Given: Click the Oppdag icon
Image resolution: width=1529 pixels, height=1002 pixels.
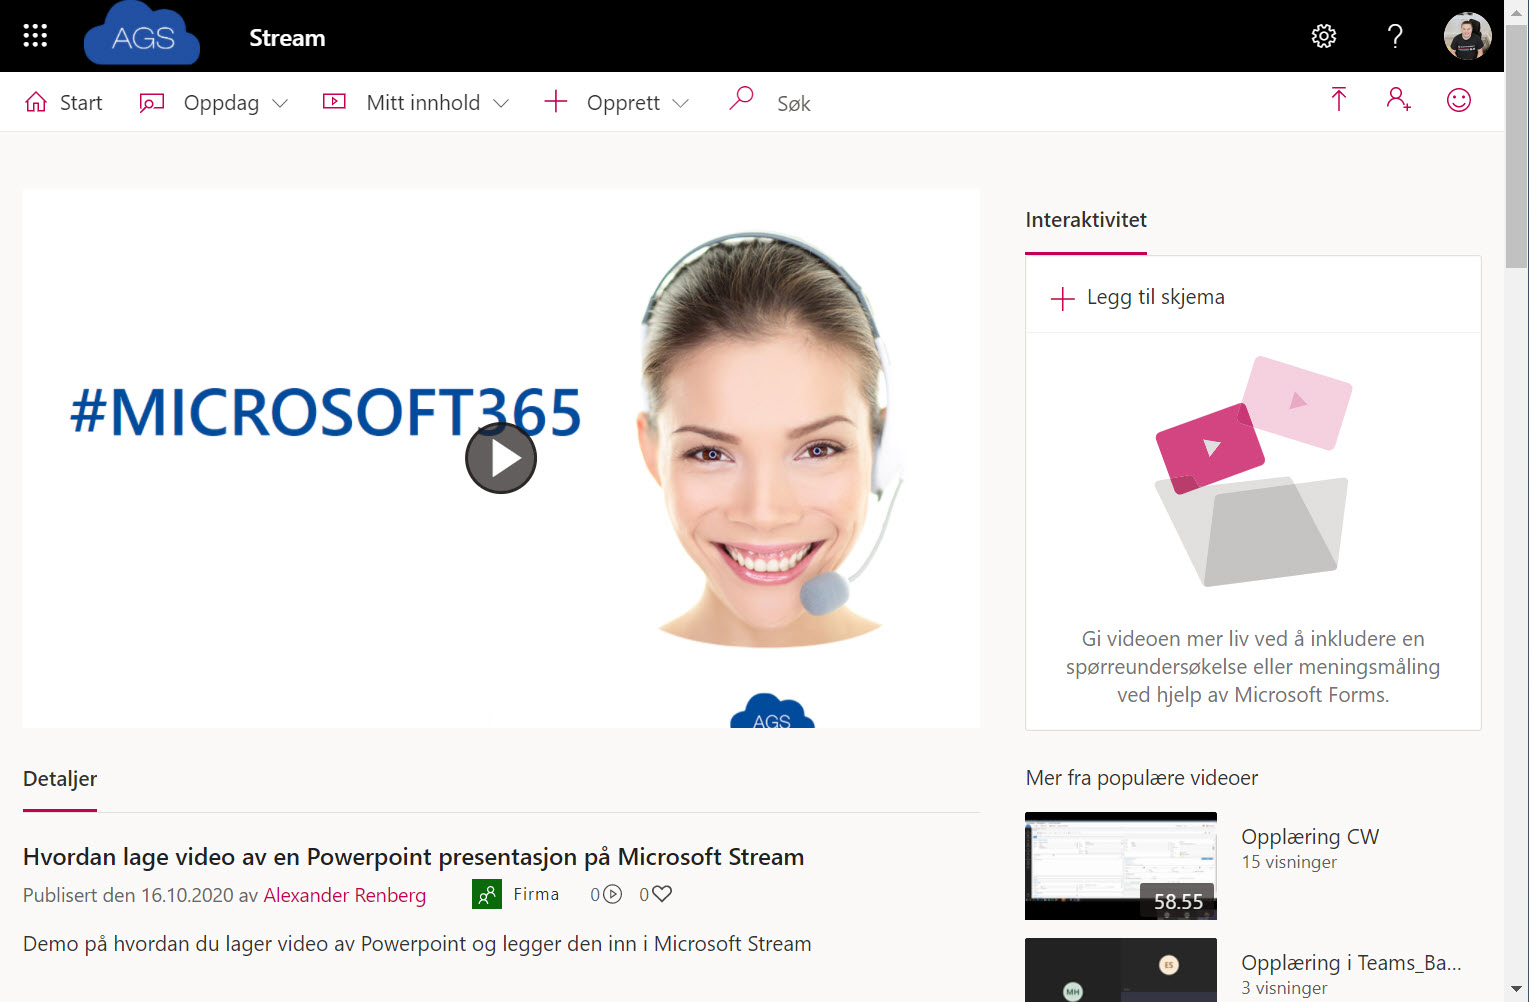Looking at the screenshot, I should pyautogui.click(x=151, y=102).
